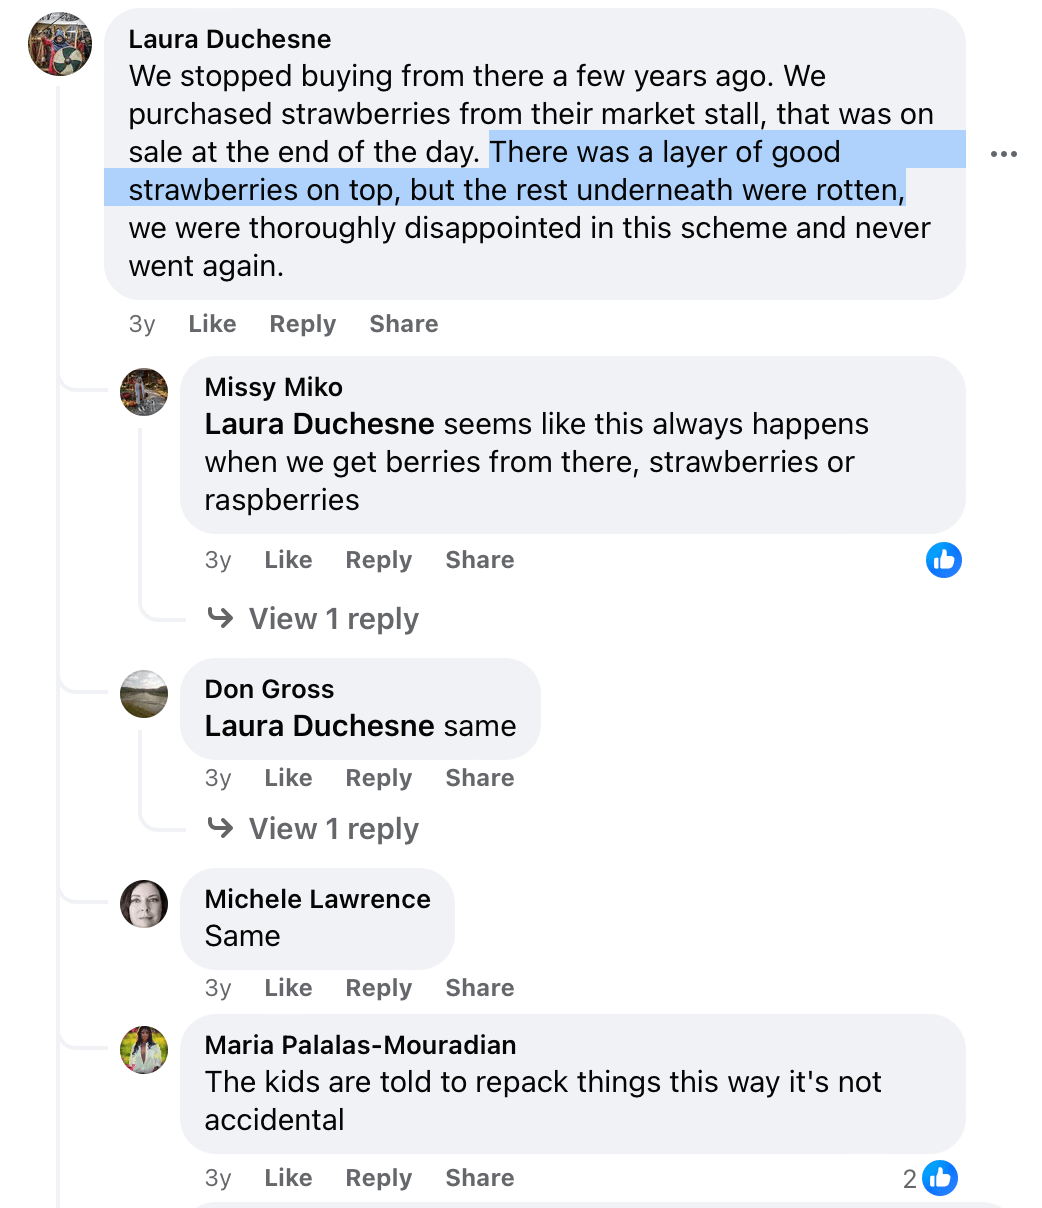The width and height of the screenshot is (1042, 1208).
Task: Click Reply under Maria Palalas-Mouradian's comment
Action: (378, 1177)
